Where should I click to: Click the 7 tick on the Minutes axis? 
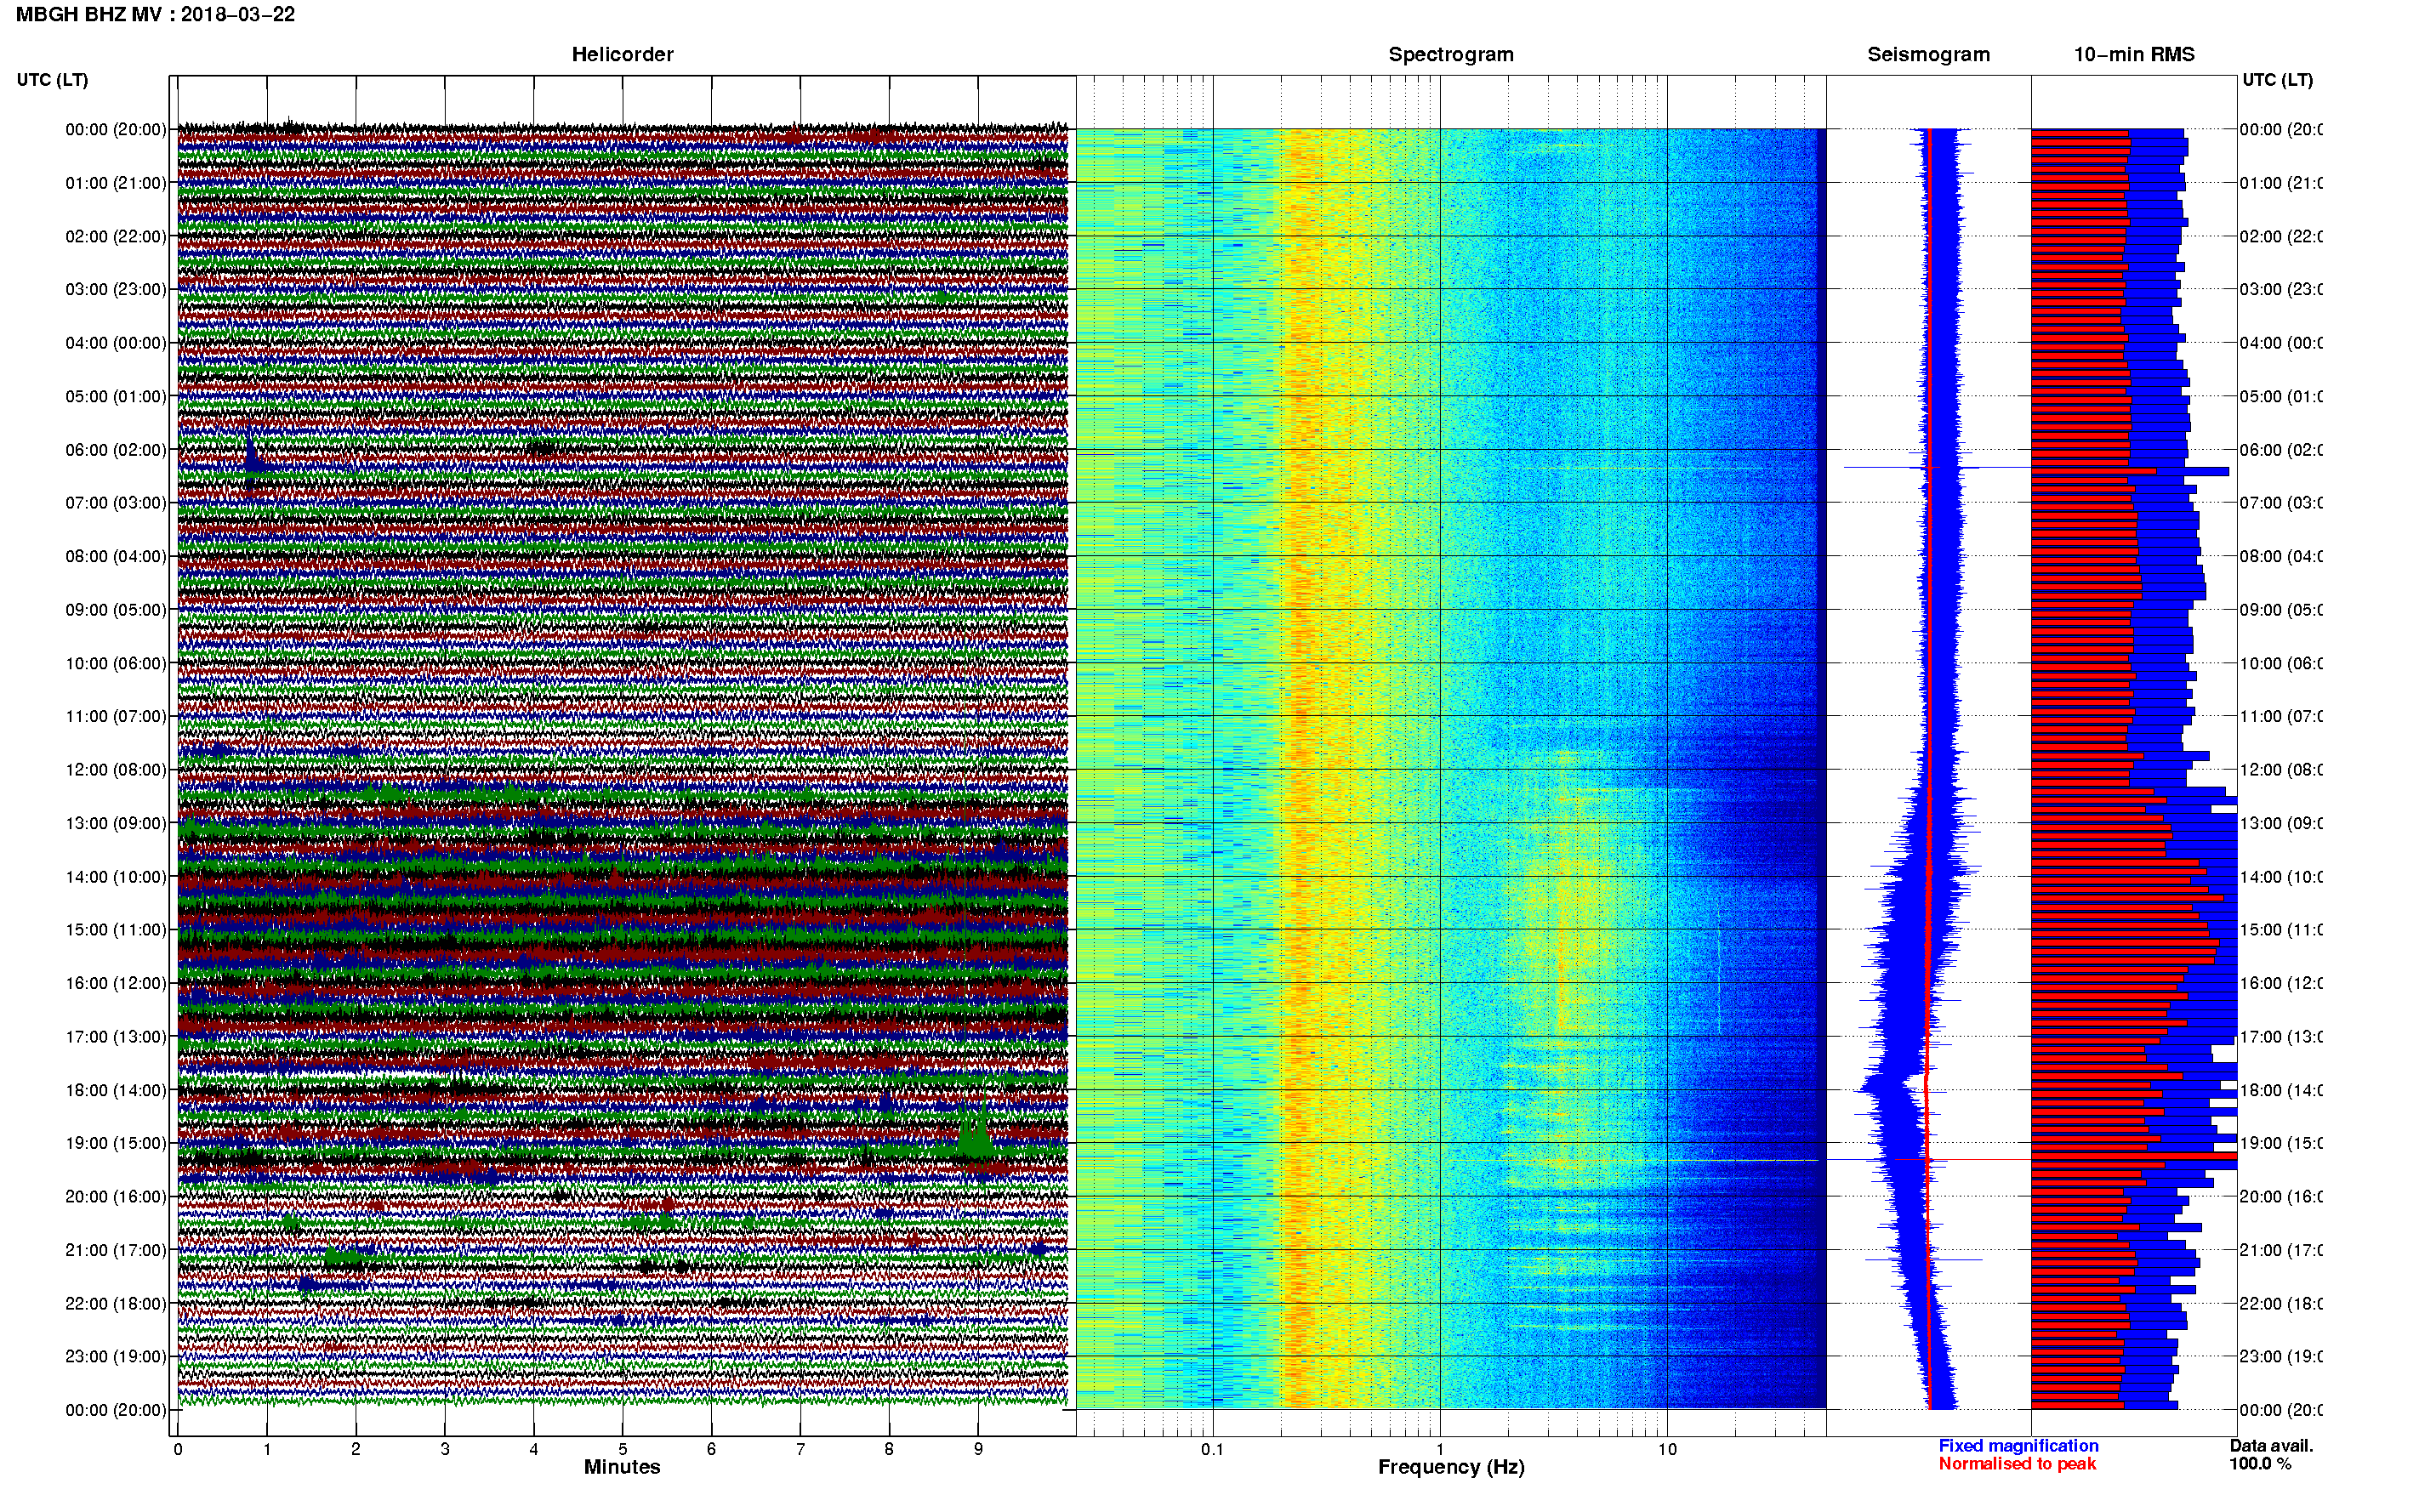800,1449
